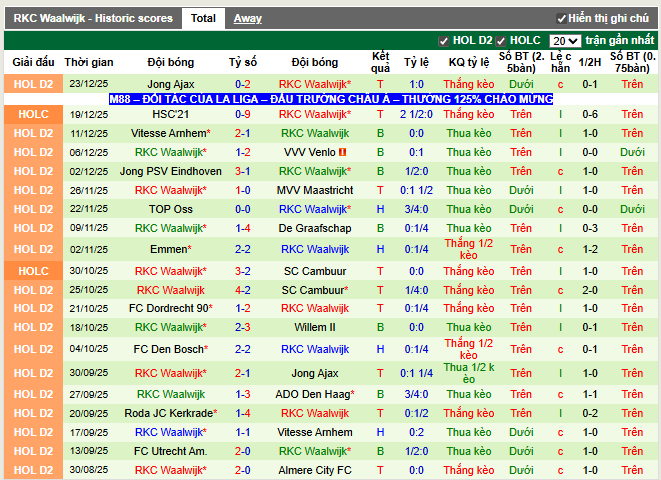This screenshot has width=661, height=480.
Task: Open the 3-2 score versus SC Cambuur
Action: point(243,271)
